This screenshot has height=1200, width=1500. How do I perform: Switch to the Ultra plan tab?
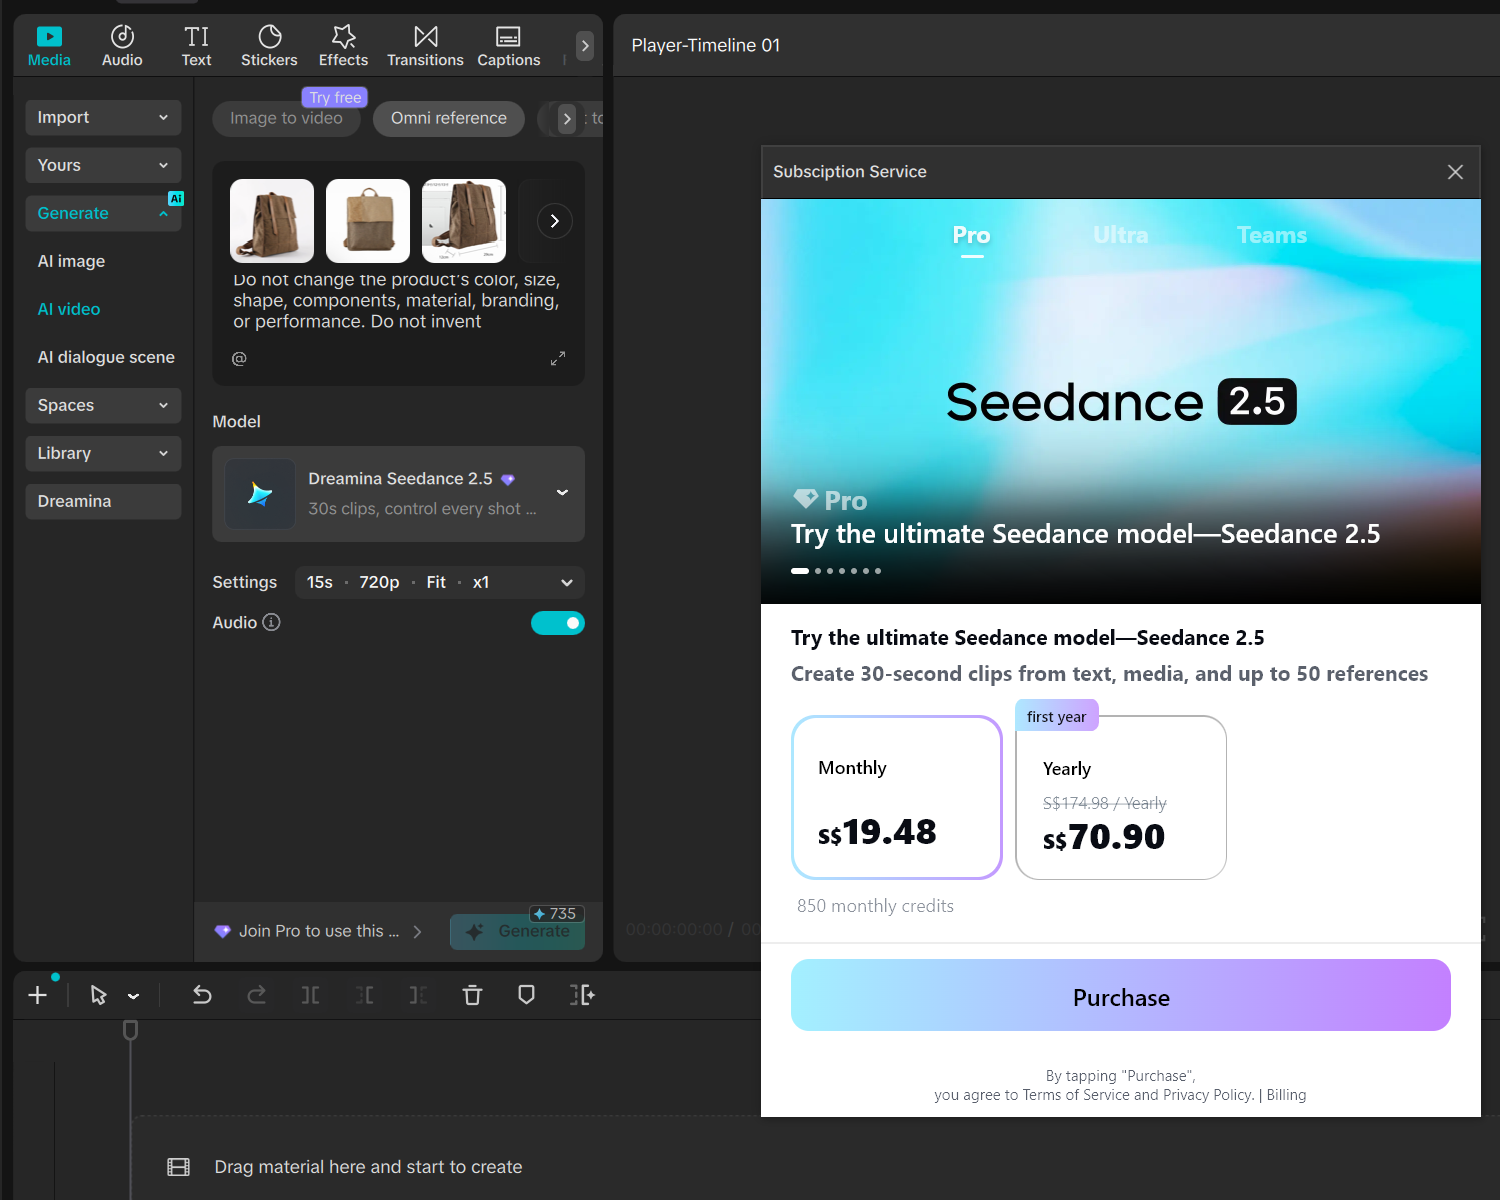[x=1120, y=235]
